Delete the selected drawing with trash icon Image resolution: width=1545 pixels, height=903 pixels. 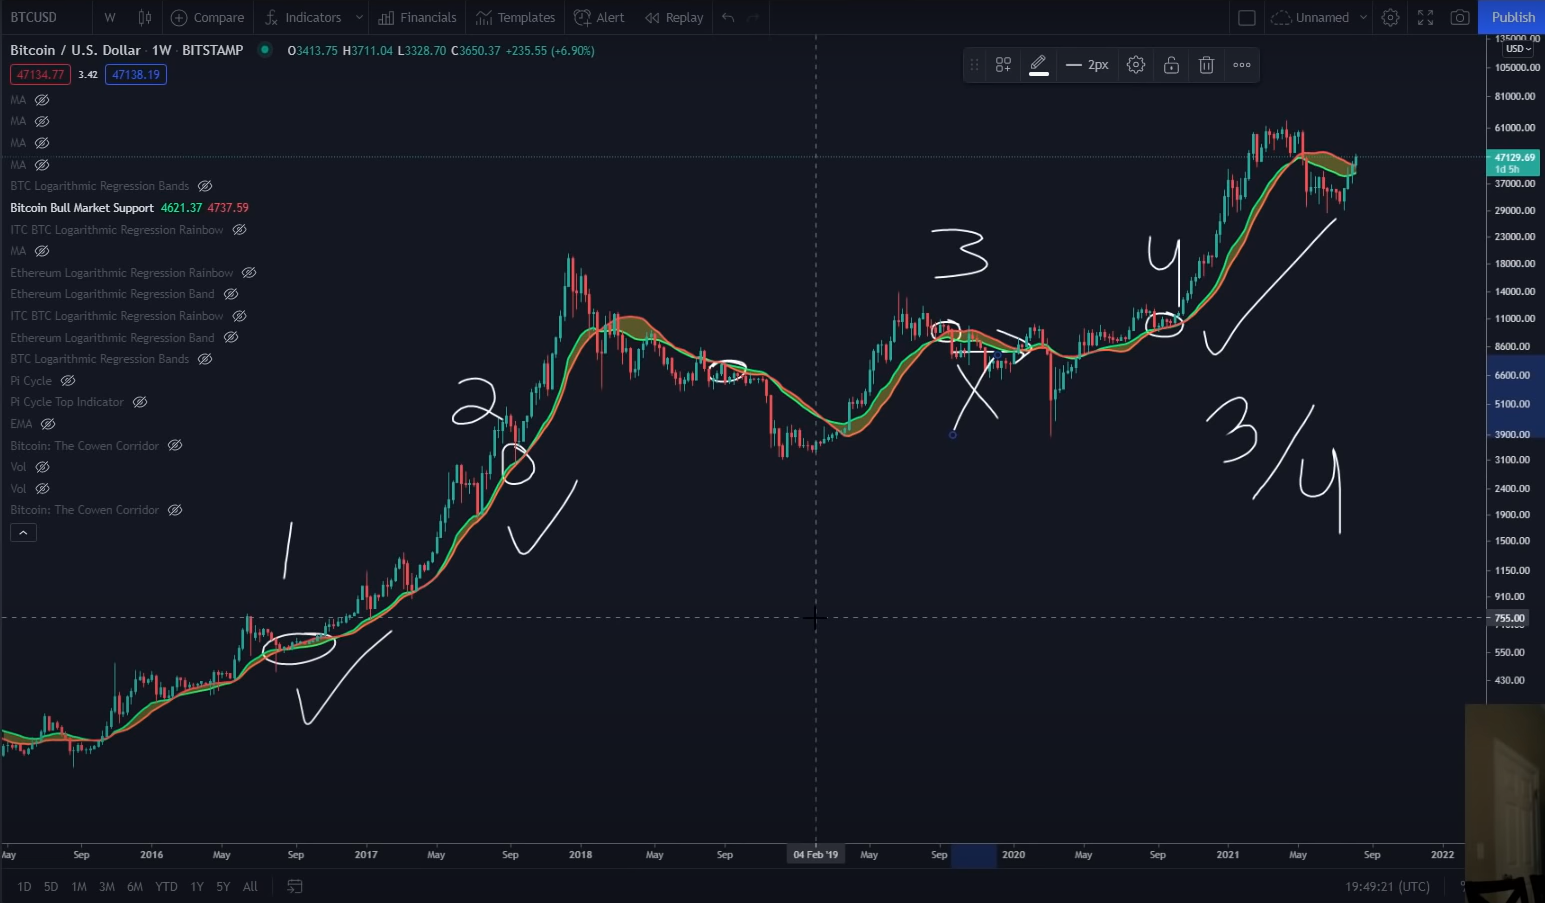tap(1206, 65)
